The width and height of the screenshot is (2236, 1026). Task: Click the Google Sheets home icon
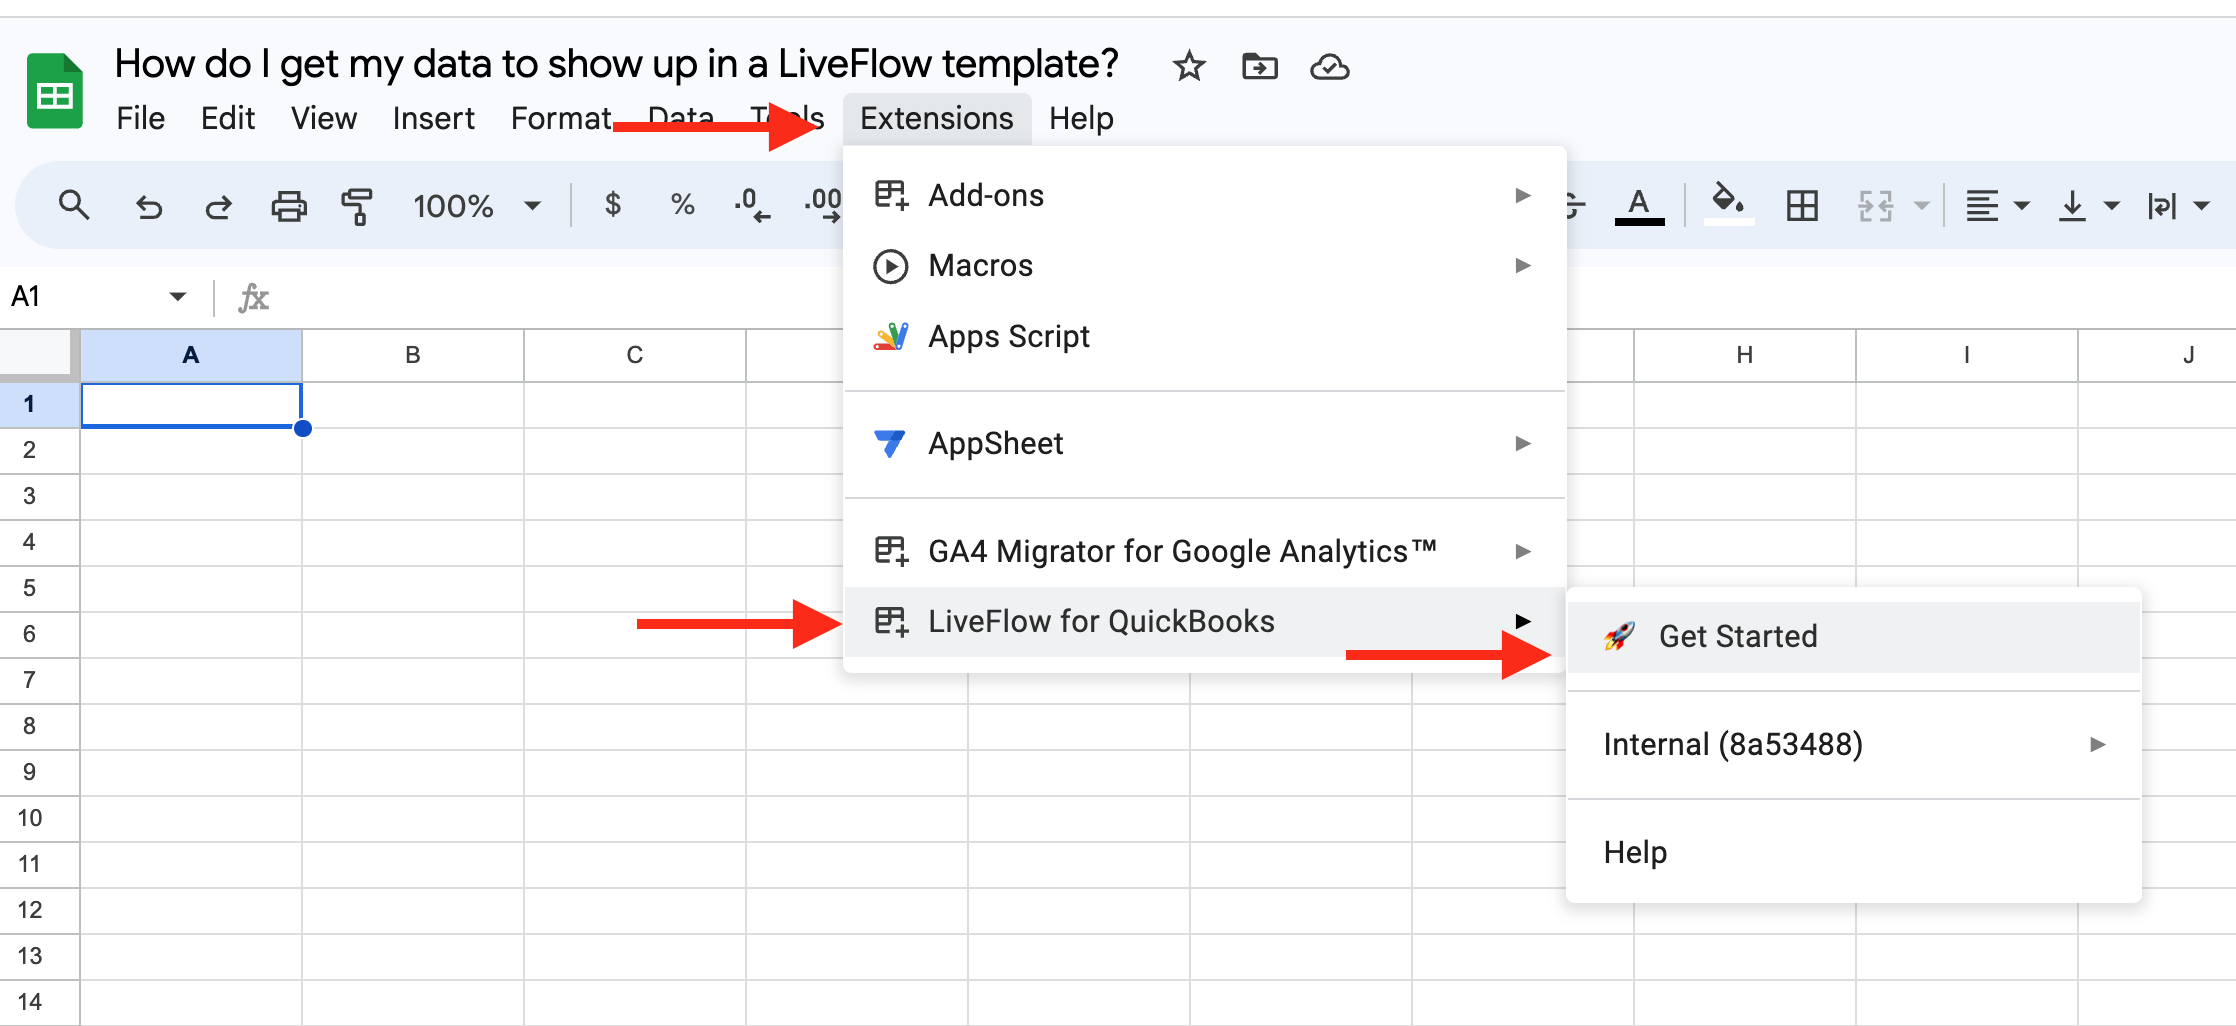coord(54,91)
